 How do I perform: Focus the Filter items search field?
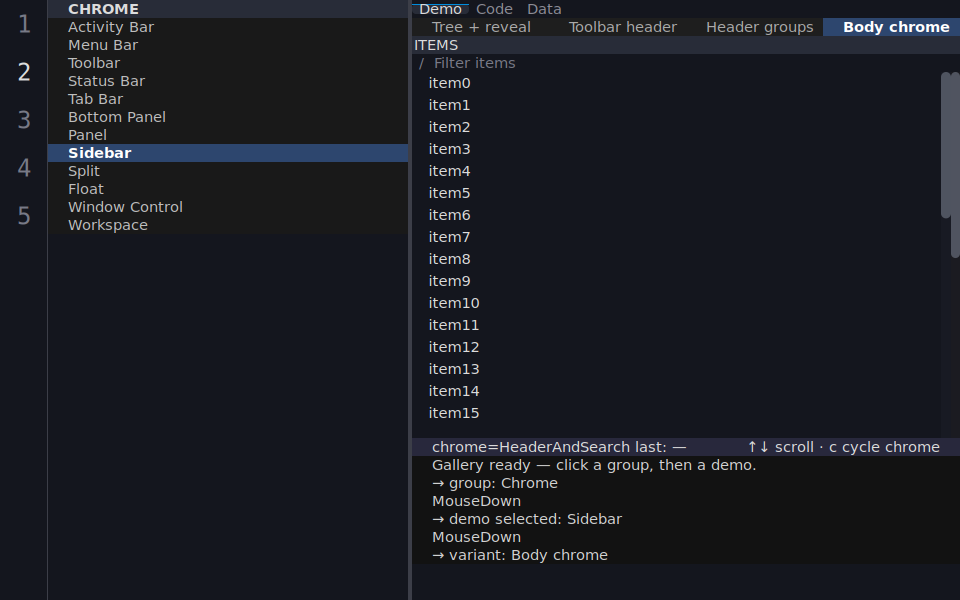(x=686, y=63)
